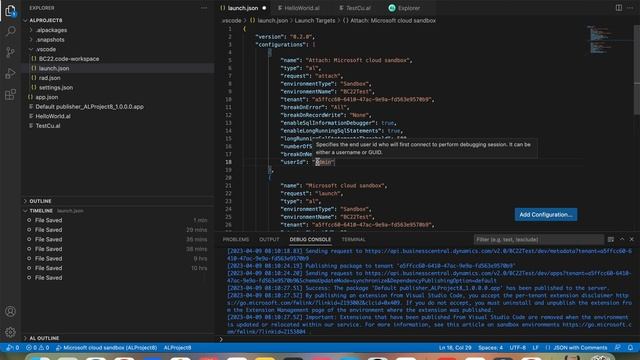640x360 pixels.
Task: Open the Run and Debug view
Action: [x=10, y=73]
